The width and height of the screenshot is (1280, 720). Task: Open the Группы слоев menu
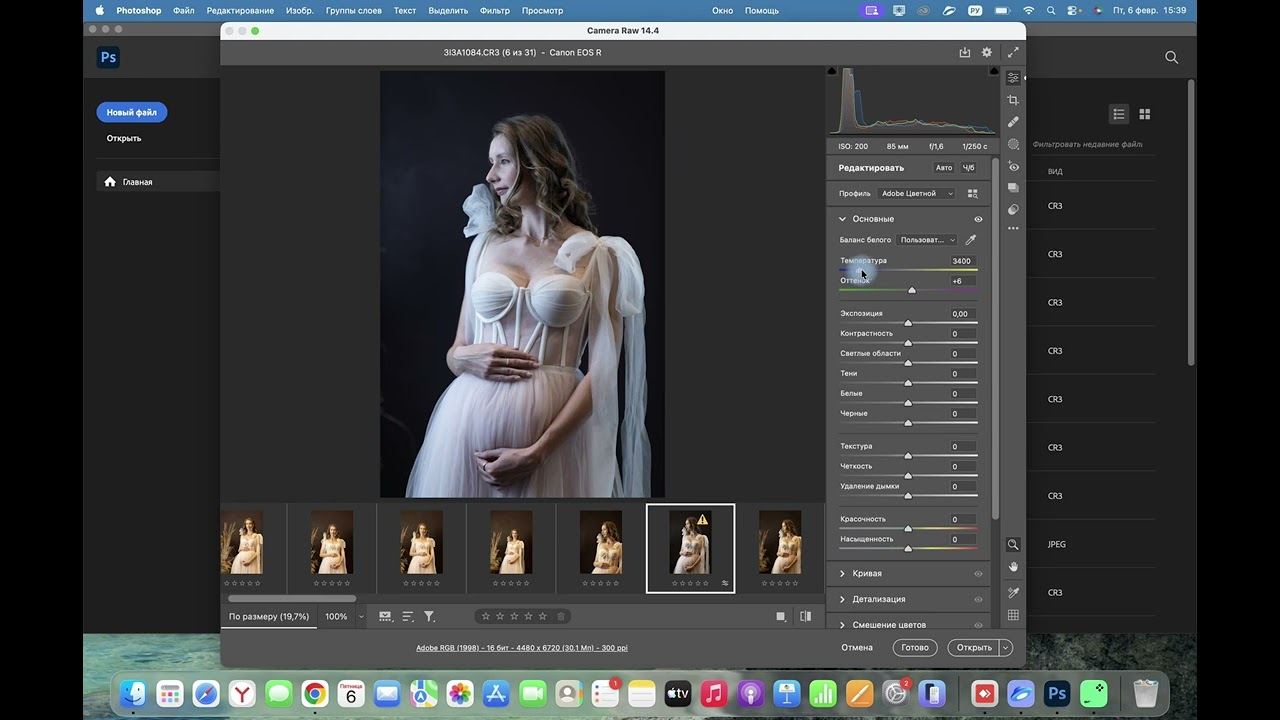pos(354,10)
